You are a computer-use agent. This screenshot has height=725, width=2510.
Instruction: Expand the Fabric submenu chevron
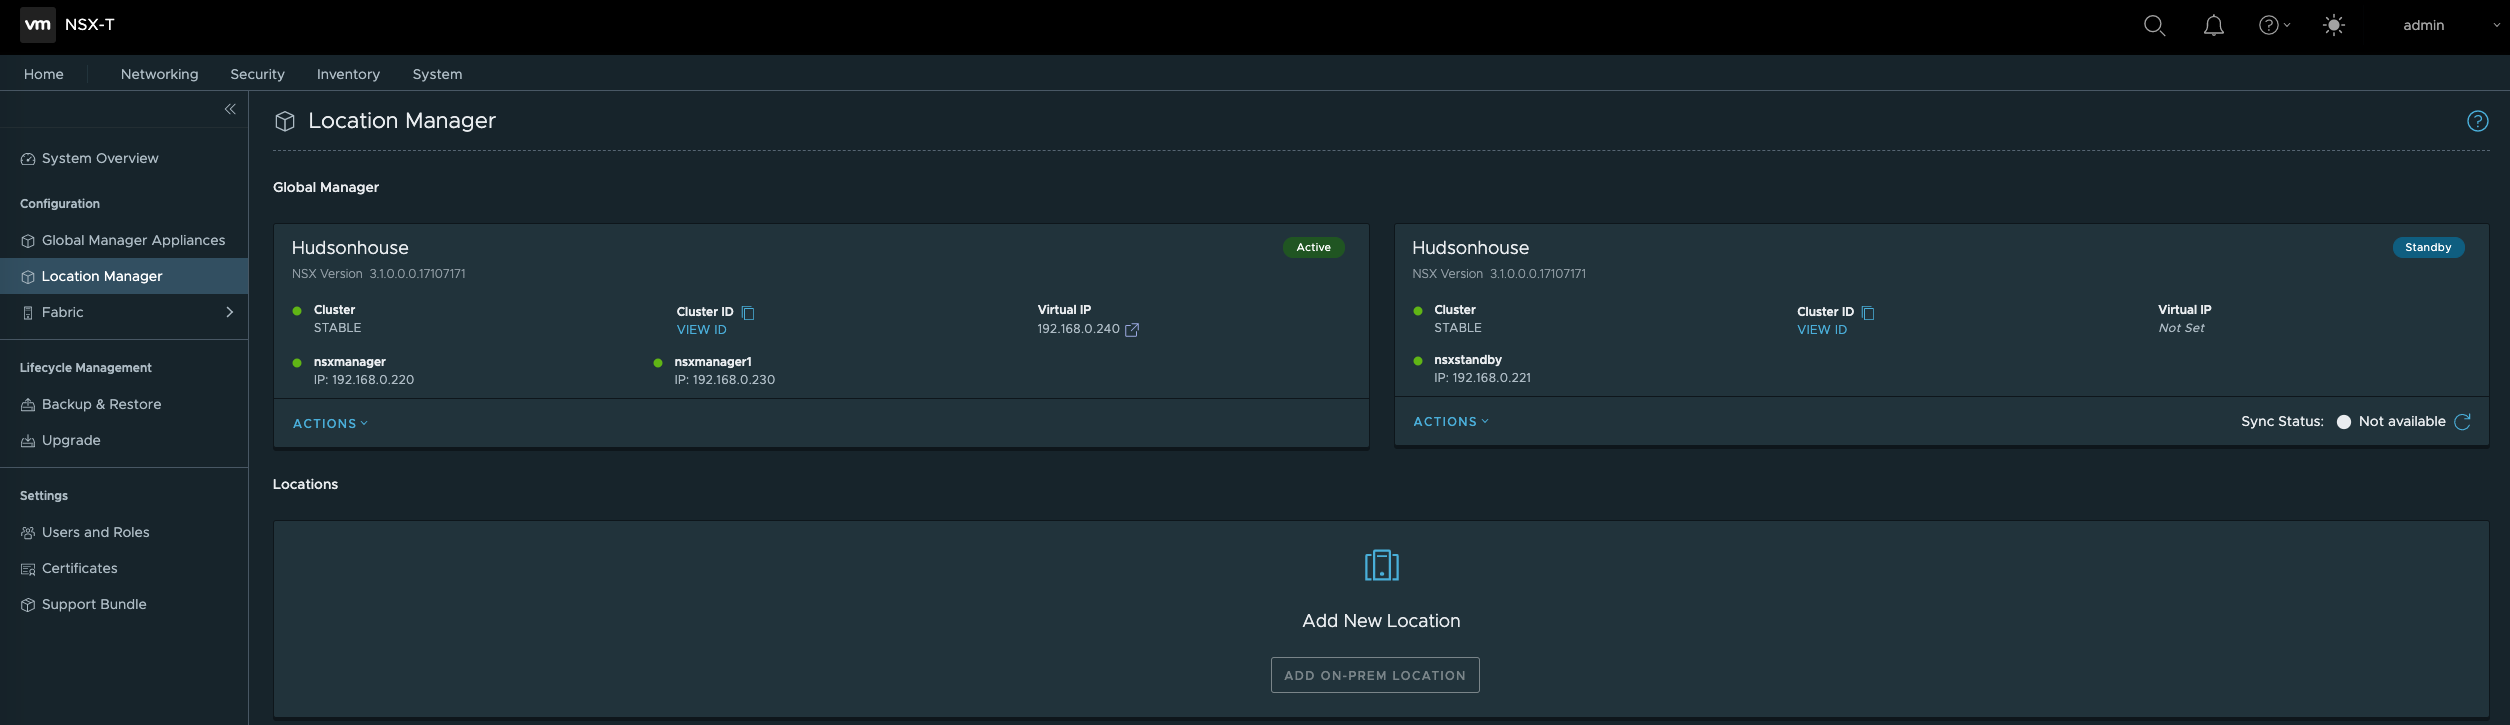click(x=230, y=312)
